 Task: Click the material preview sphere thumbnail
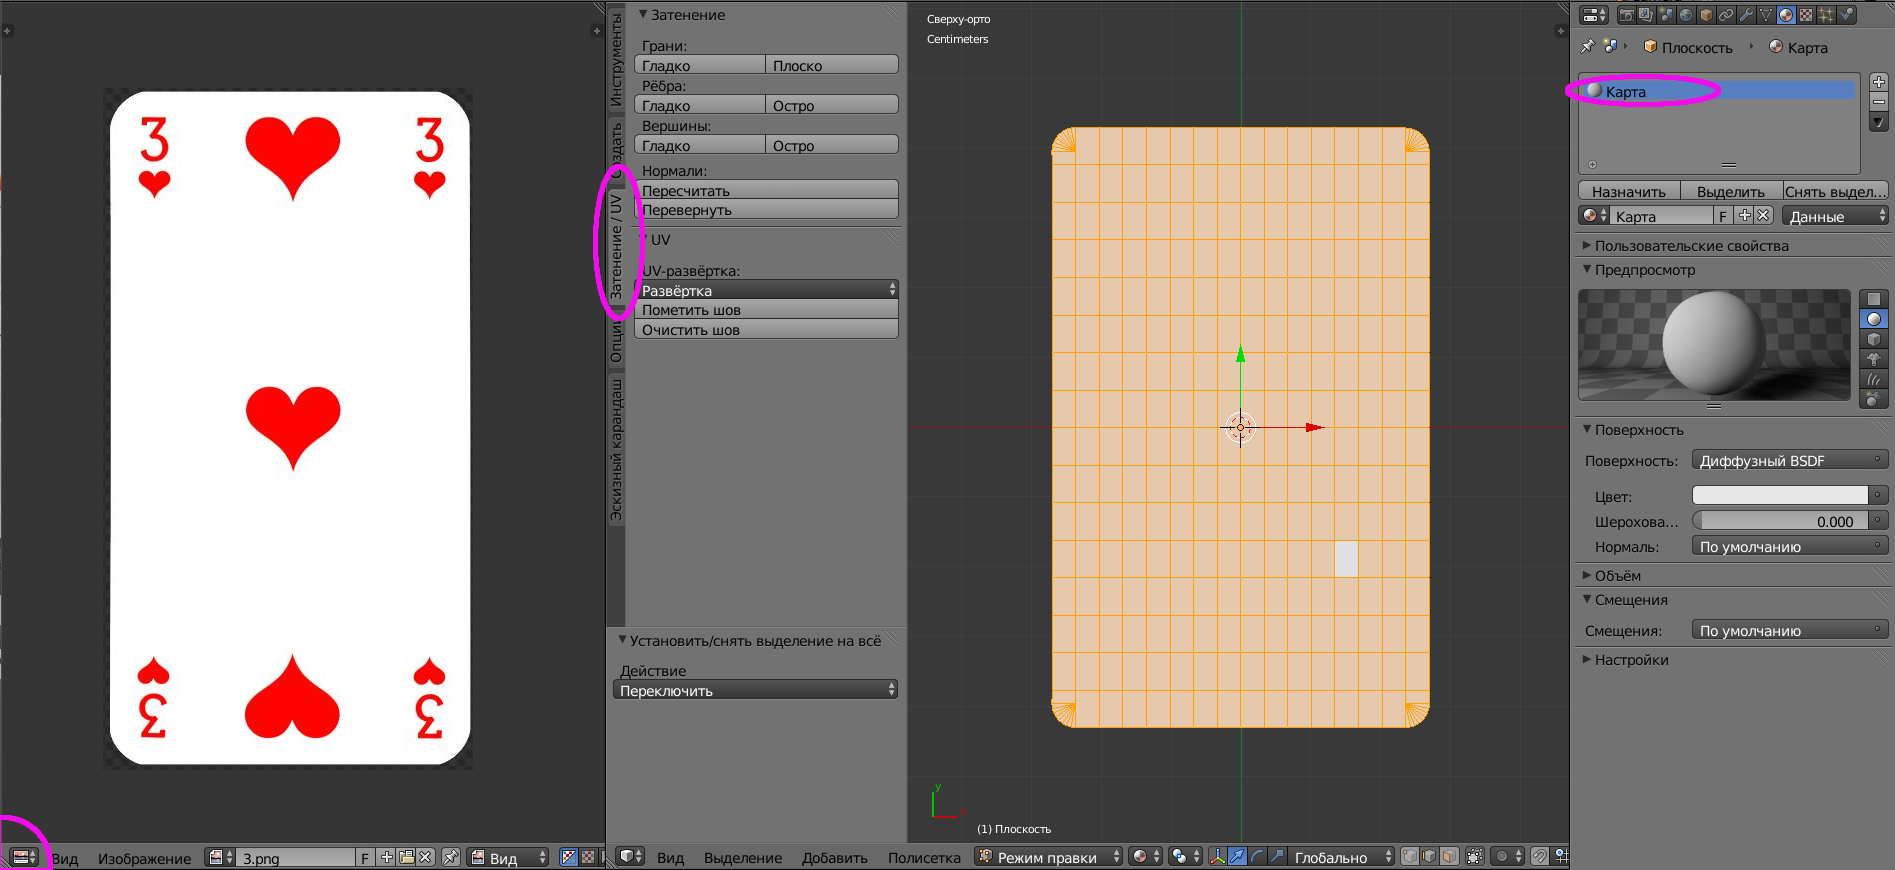(x=1714, y=344)
